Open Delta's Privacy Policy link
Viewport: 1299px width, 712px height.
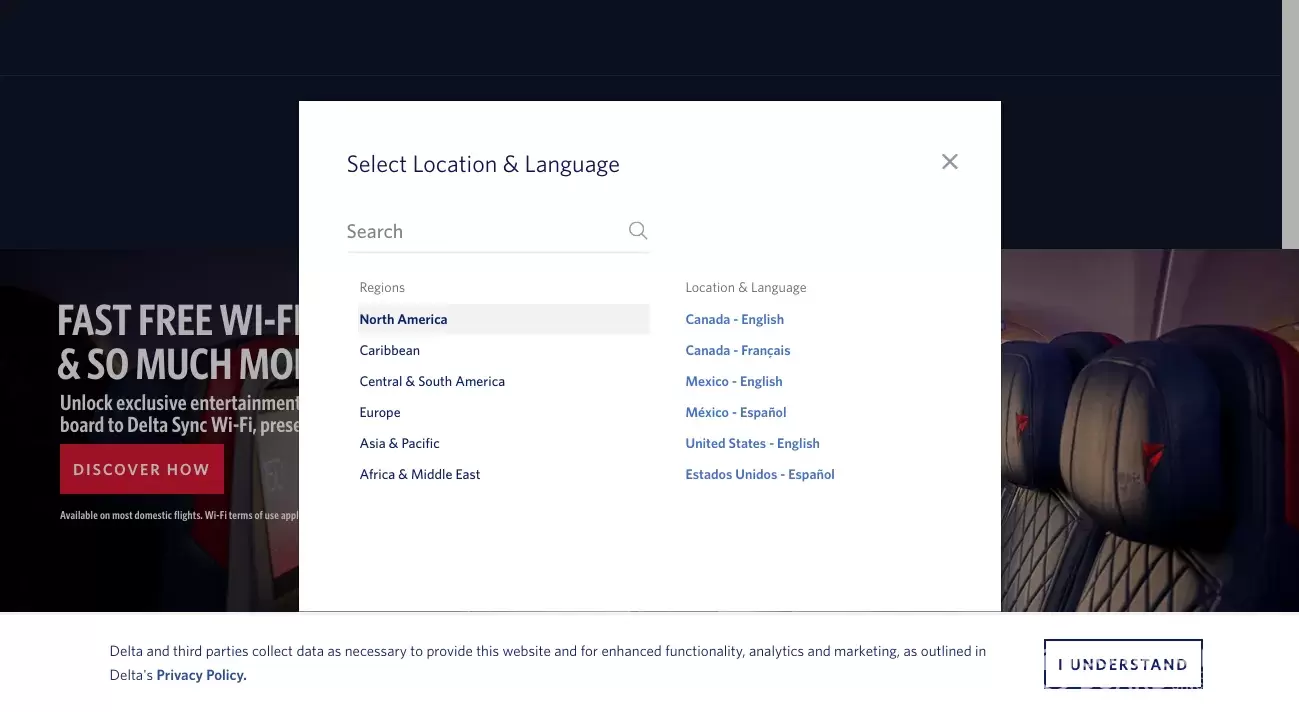(x=202, y=675)
